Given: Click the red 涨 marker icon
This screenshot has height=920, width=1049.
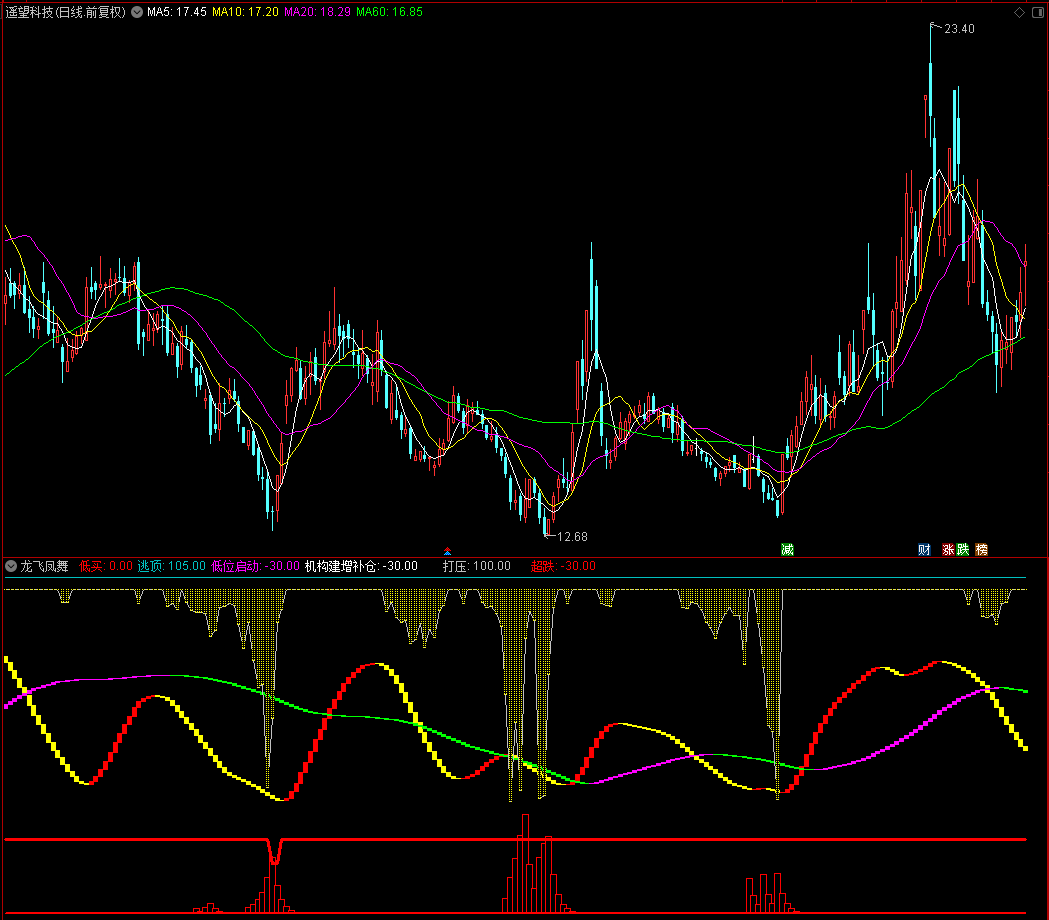Looking at the screenshot, I should point(948,549).
